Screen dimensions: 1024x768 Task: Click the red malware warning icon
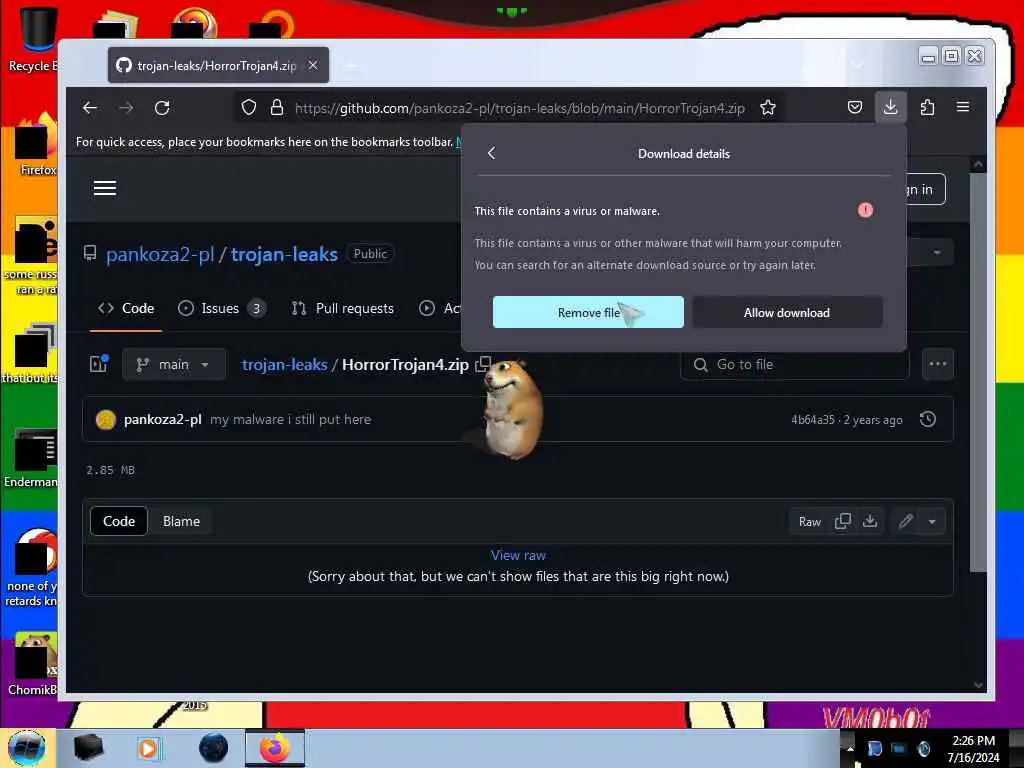point(865,210)
